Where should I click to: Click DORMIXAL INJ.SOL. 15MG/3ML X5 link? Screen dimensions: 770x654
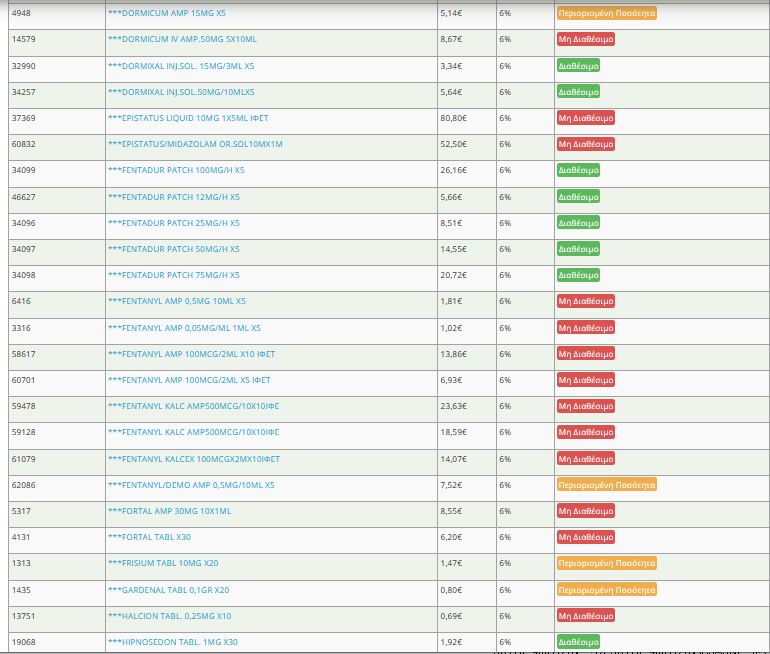180,66
